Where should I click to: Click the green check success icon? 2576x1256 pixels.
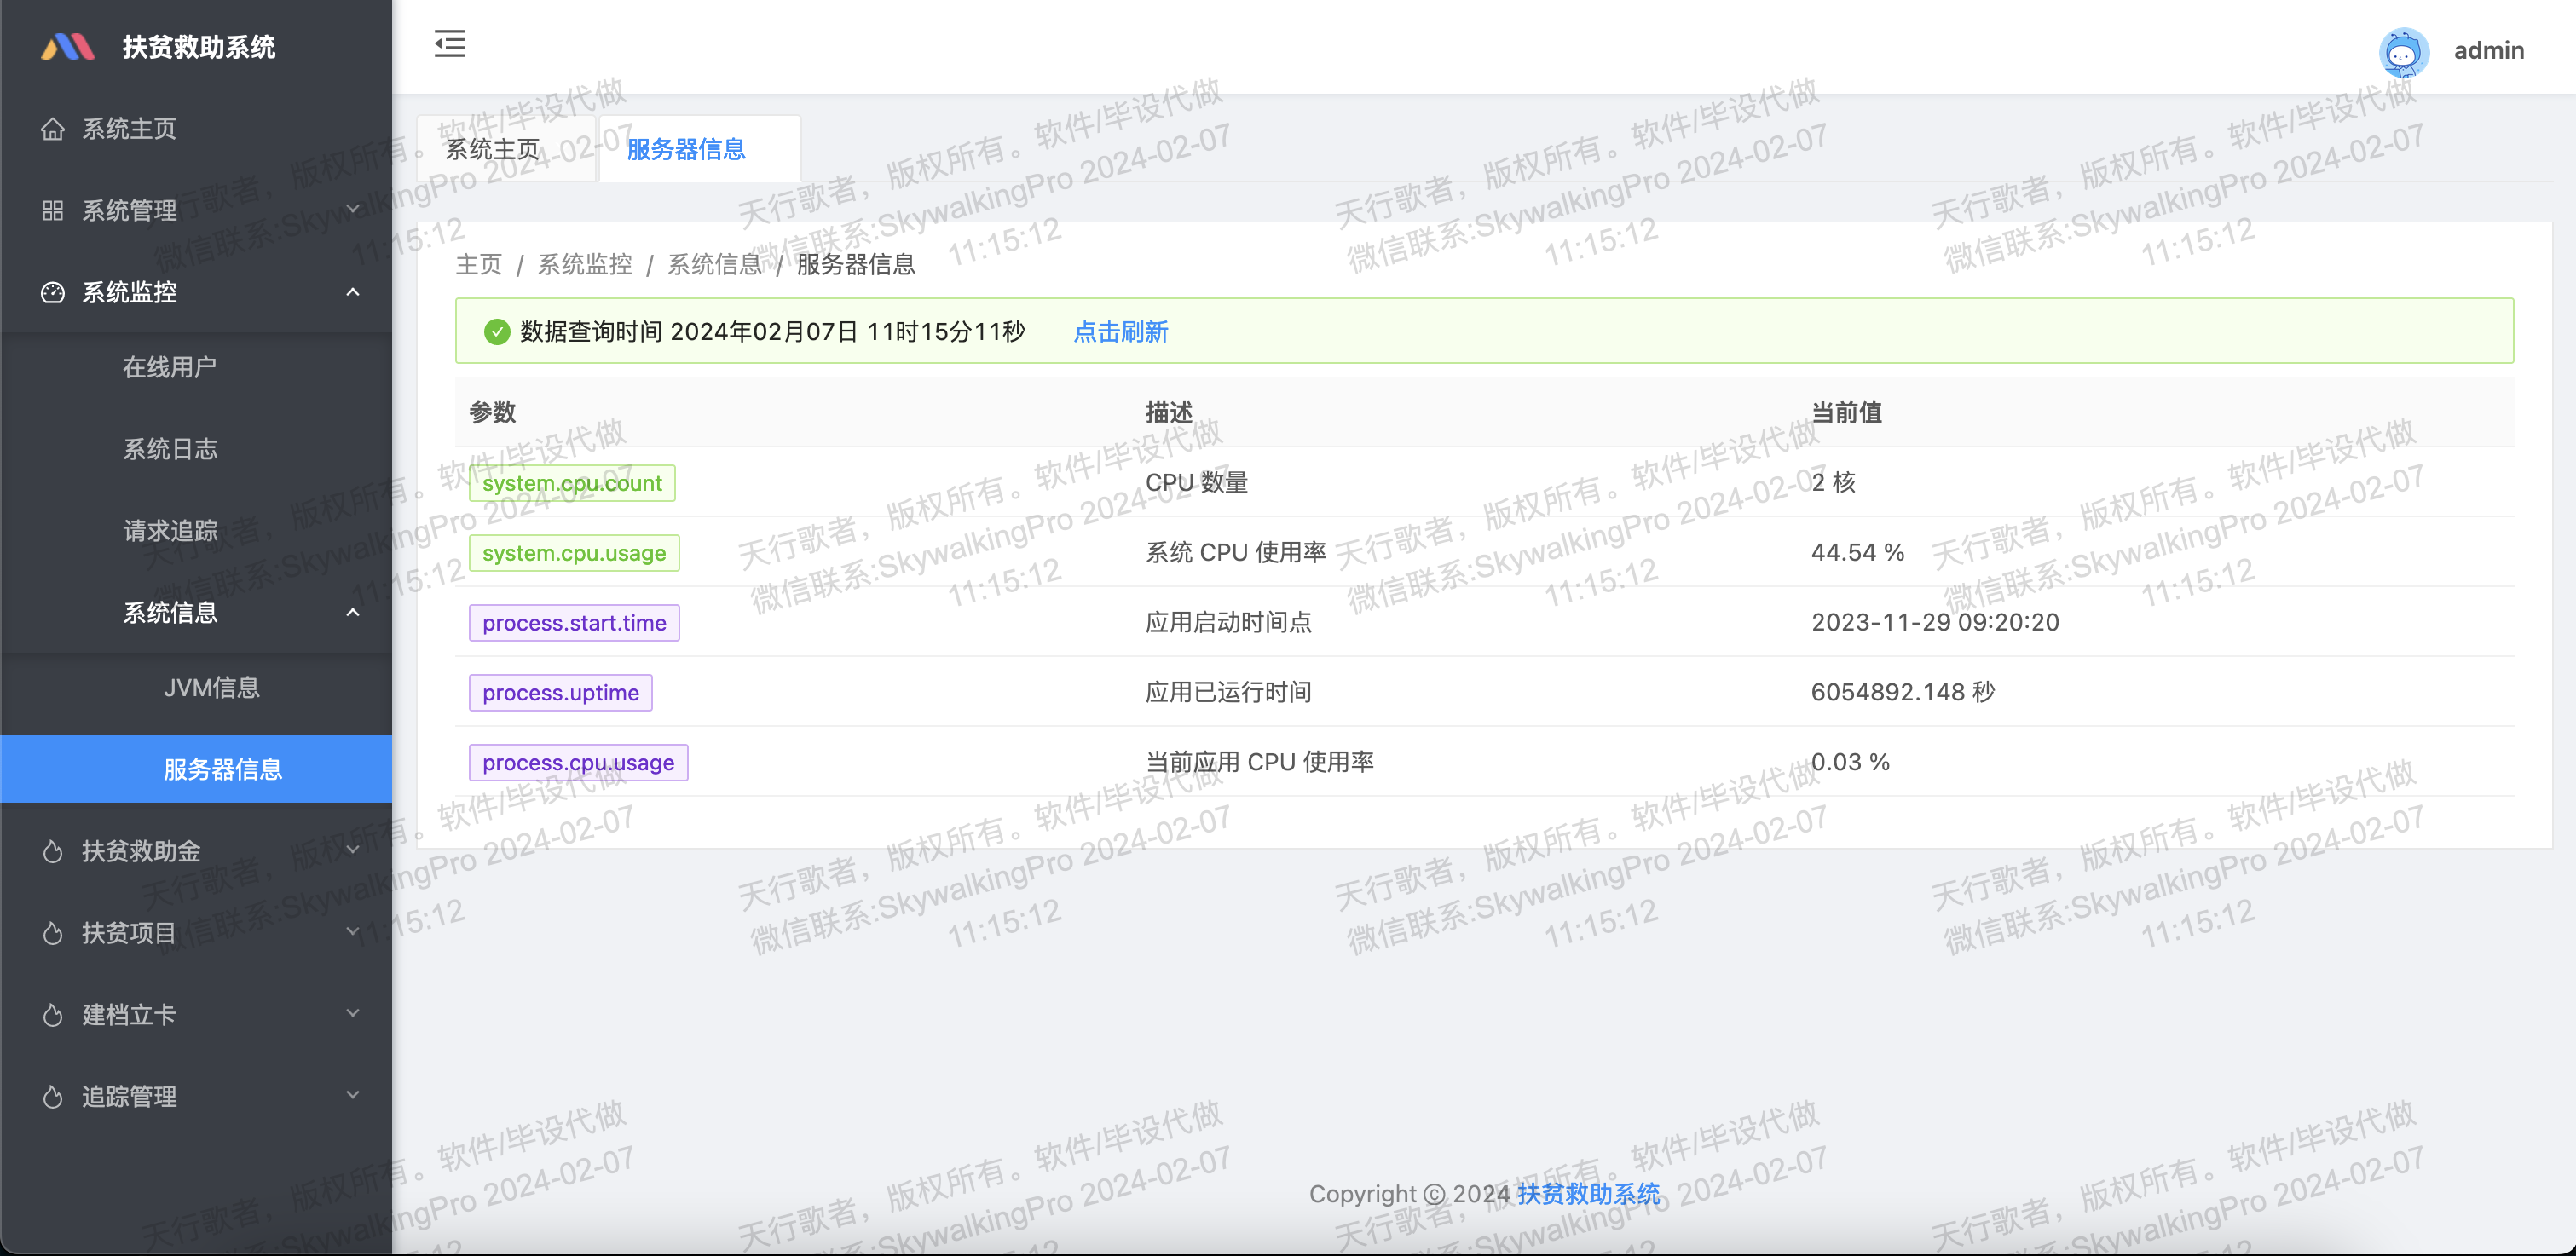497,332
